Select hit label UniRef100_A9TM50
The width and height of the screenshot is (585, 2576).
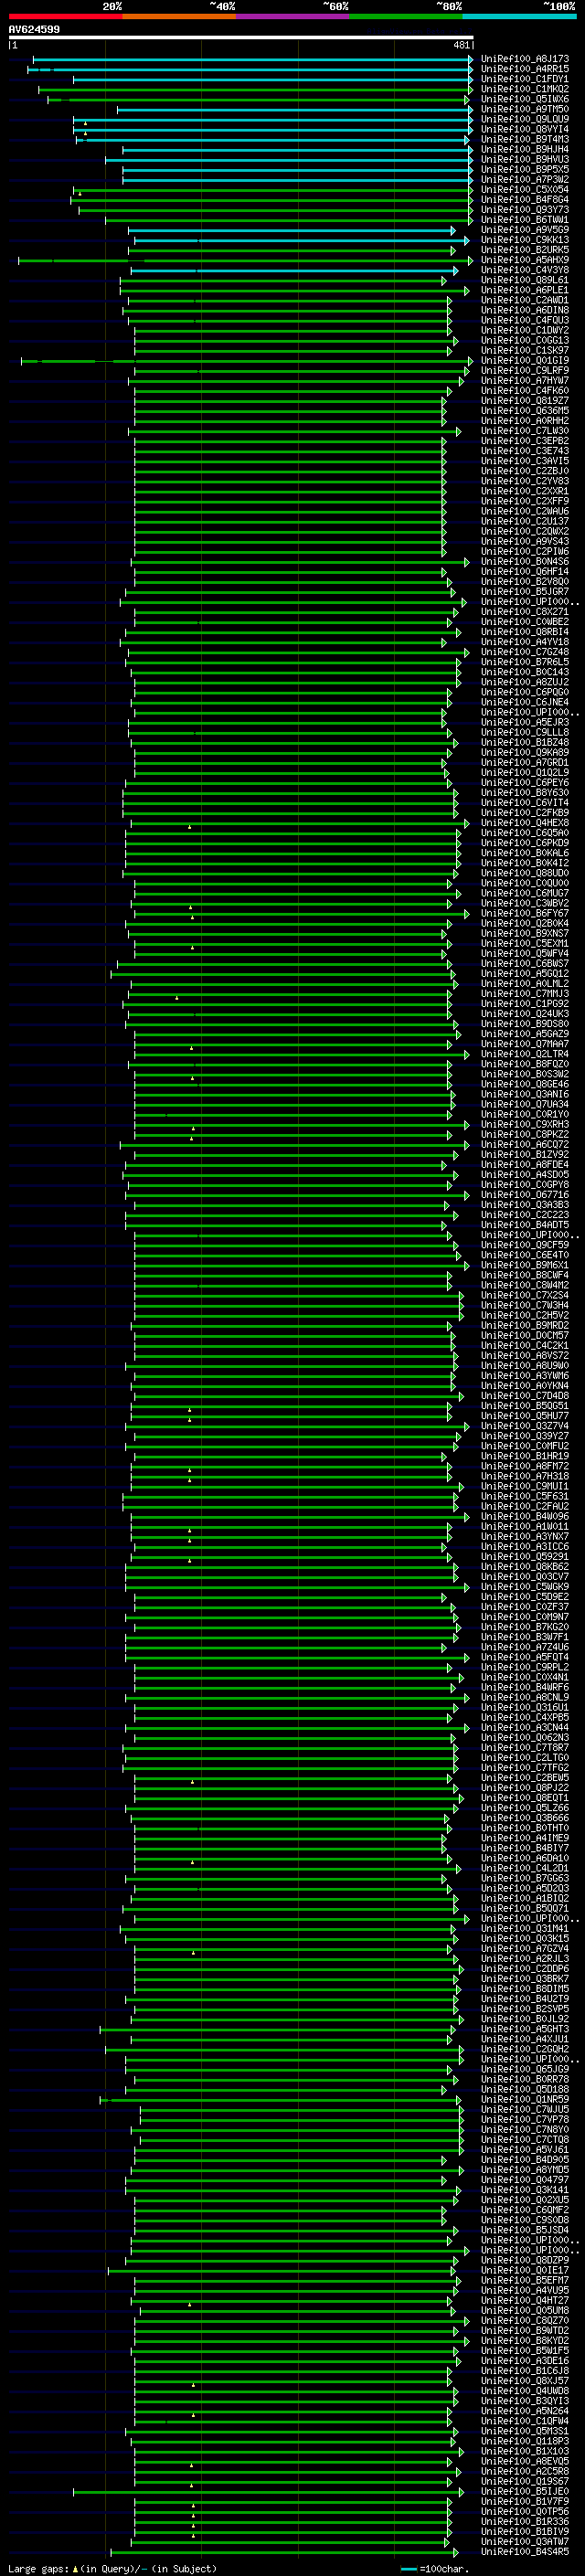[x=525, y=109]
